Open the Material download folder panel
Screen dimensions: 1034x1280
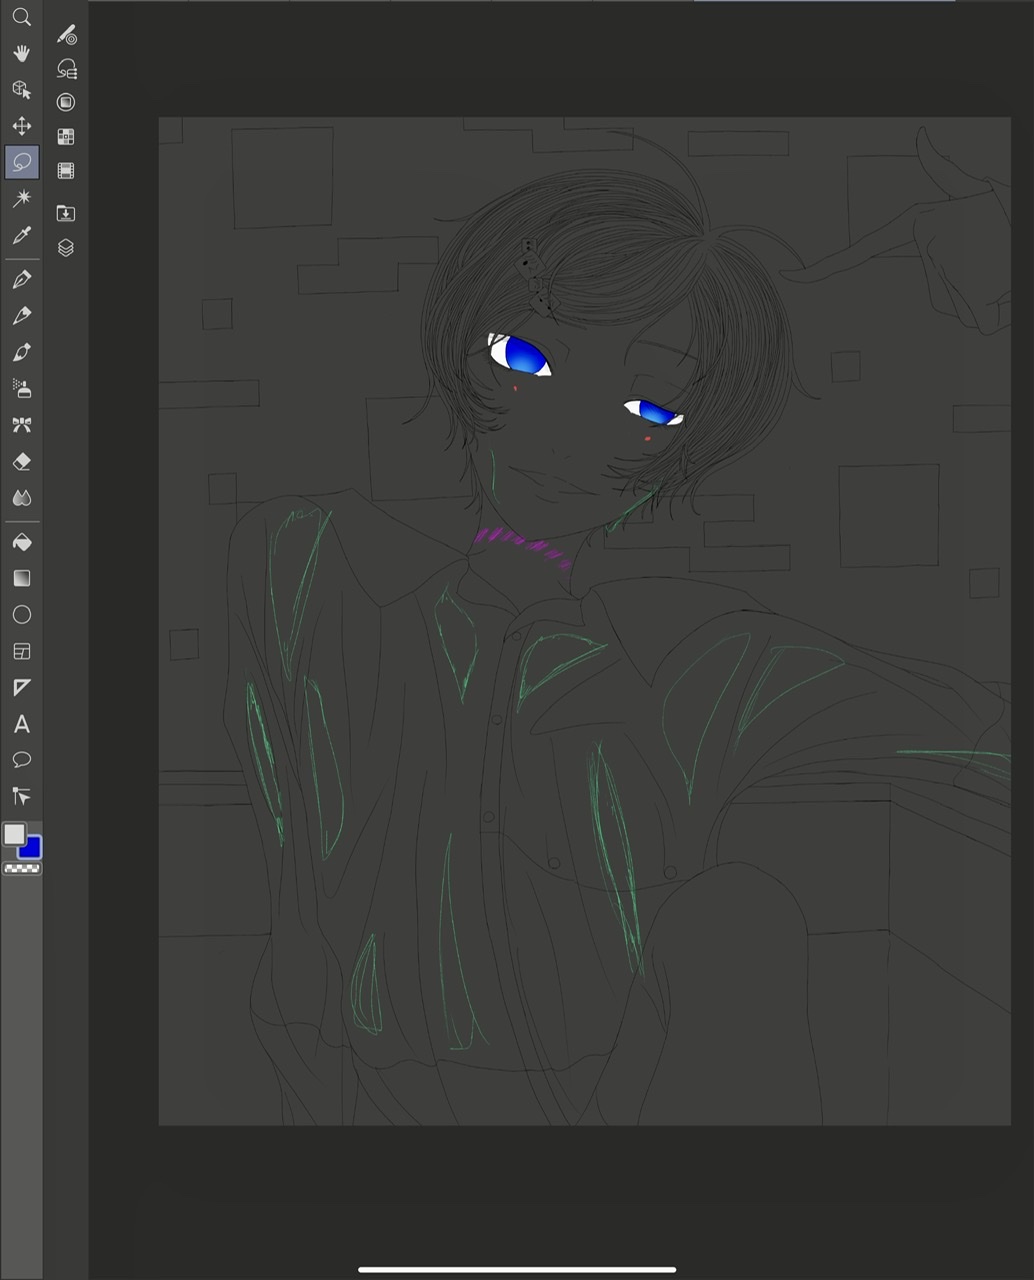[66, 213]
